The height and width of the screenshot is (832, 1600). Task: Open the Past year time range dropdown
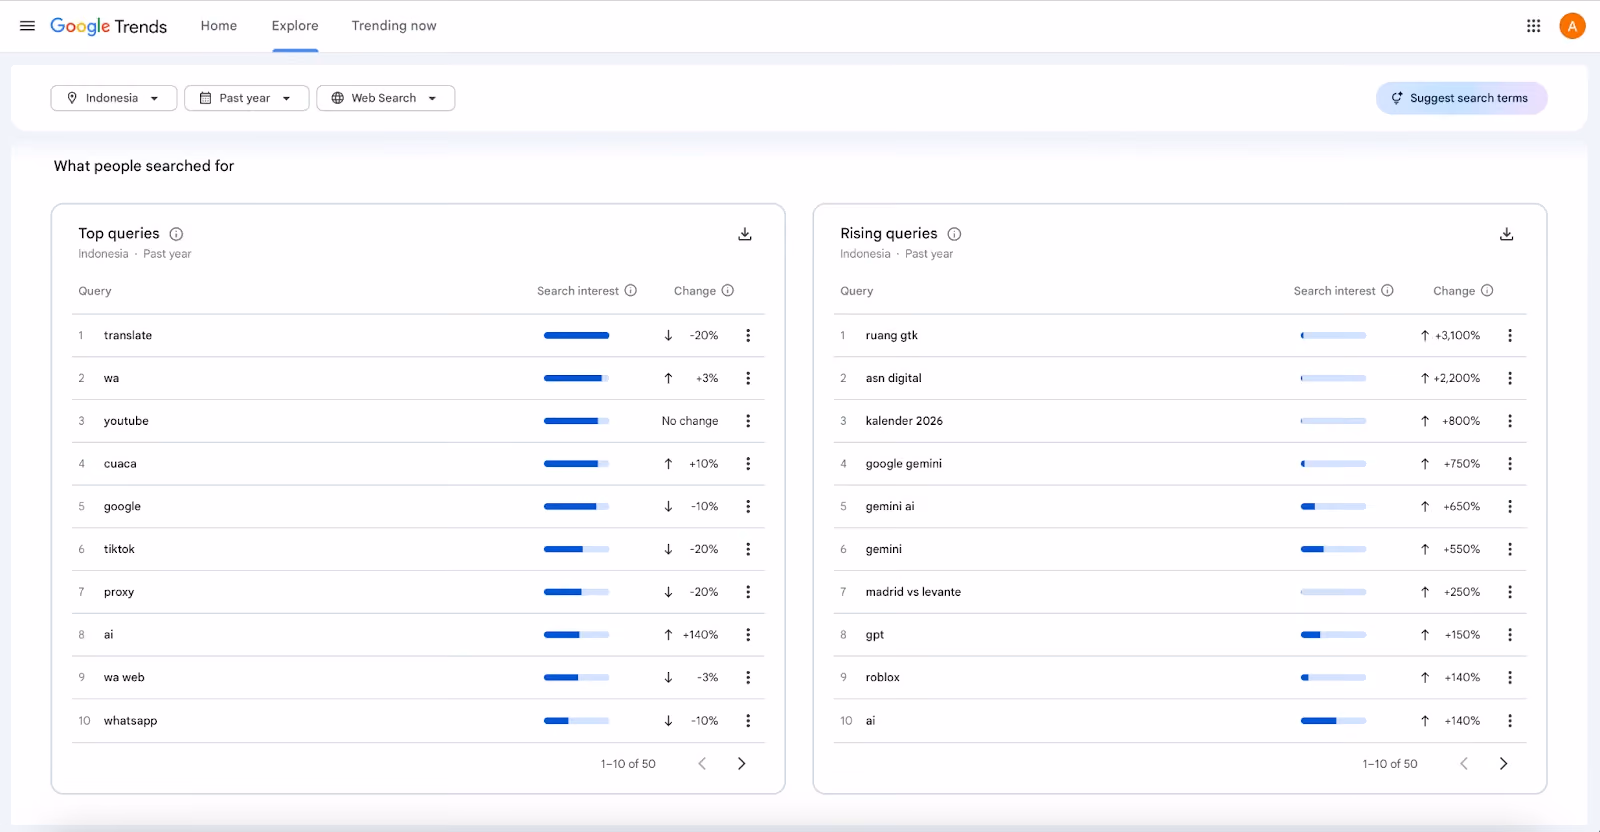[x=246, y=98]
